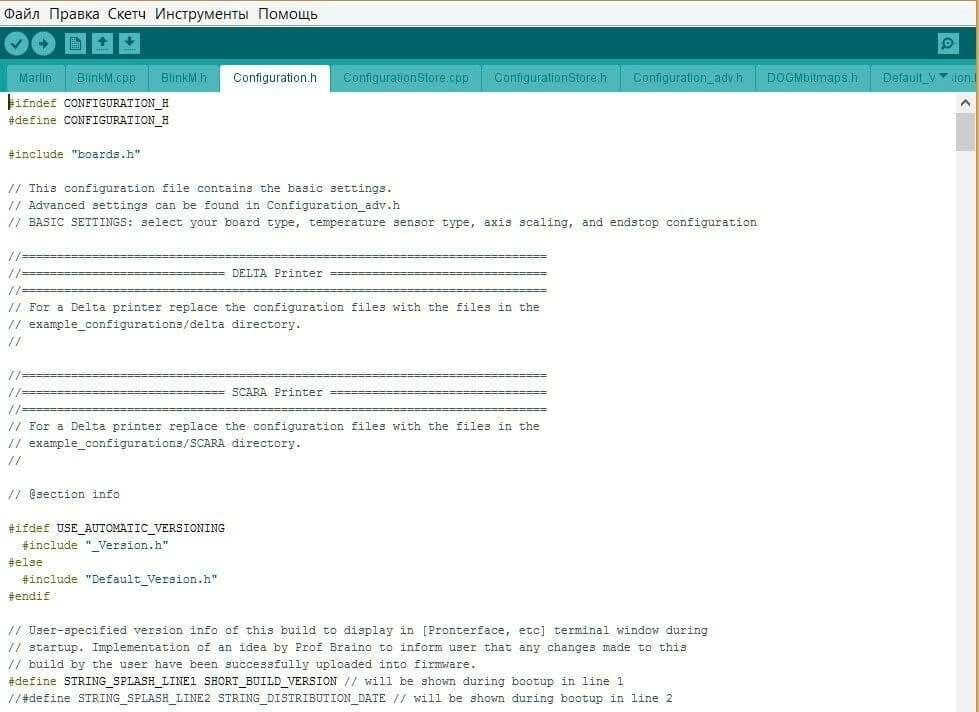The image size is (979, 712).
Task: Click the Open sketch up-arrow icon
Action: (102, 43)
